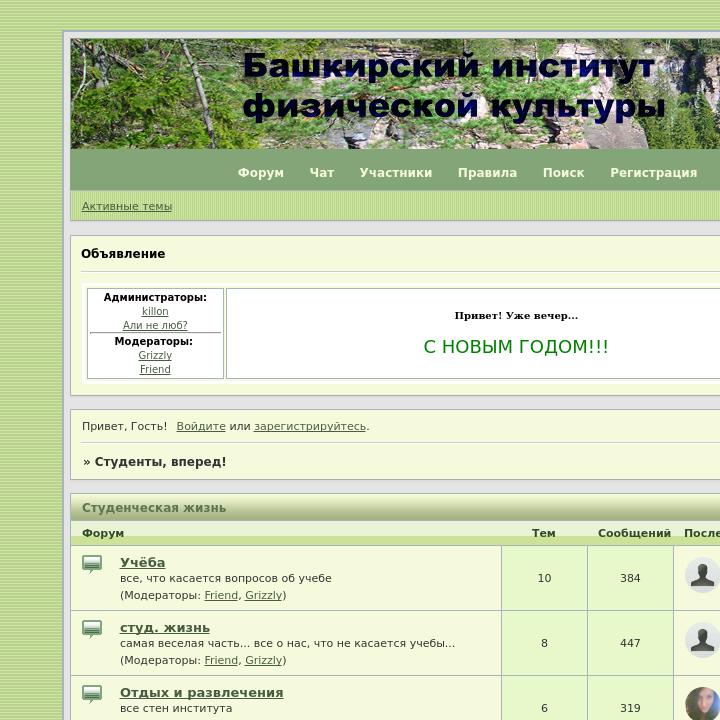The image size is (720, 720).
Task: Open Поиск in the navigation bar
Action: (x=563, y=173)
